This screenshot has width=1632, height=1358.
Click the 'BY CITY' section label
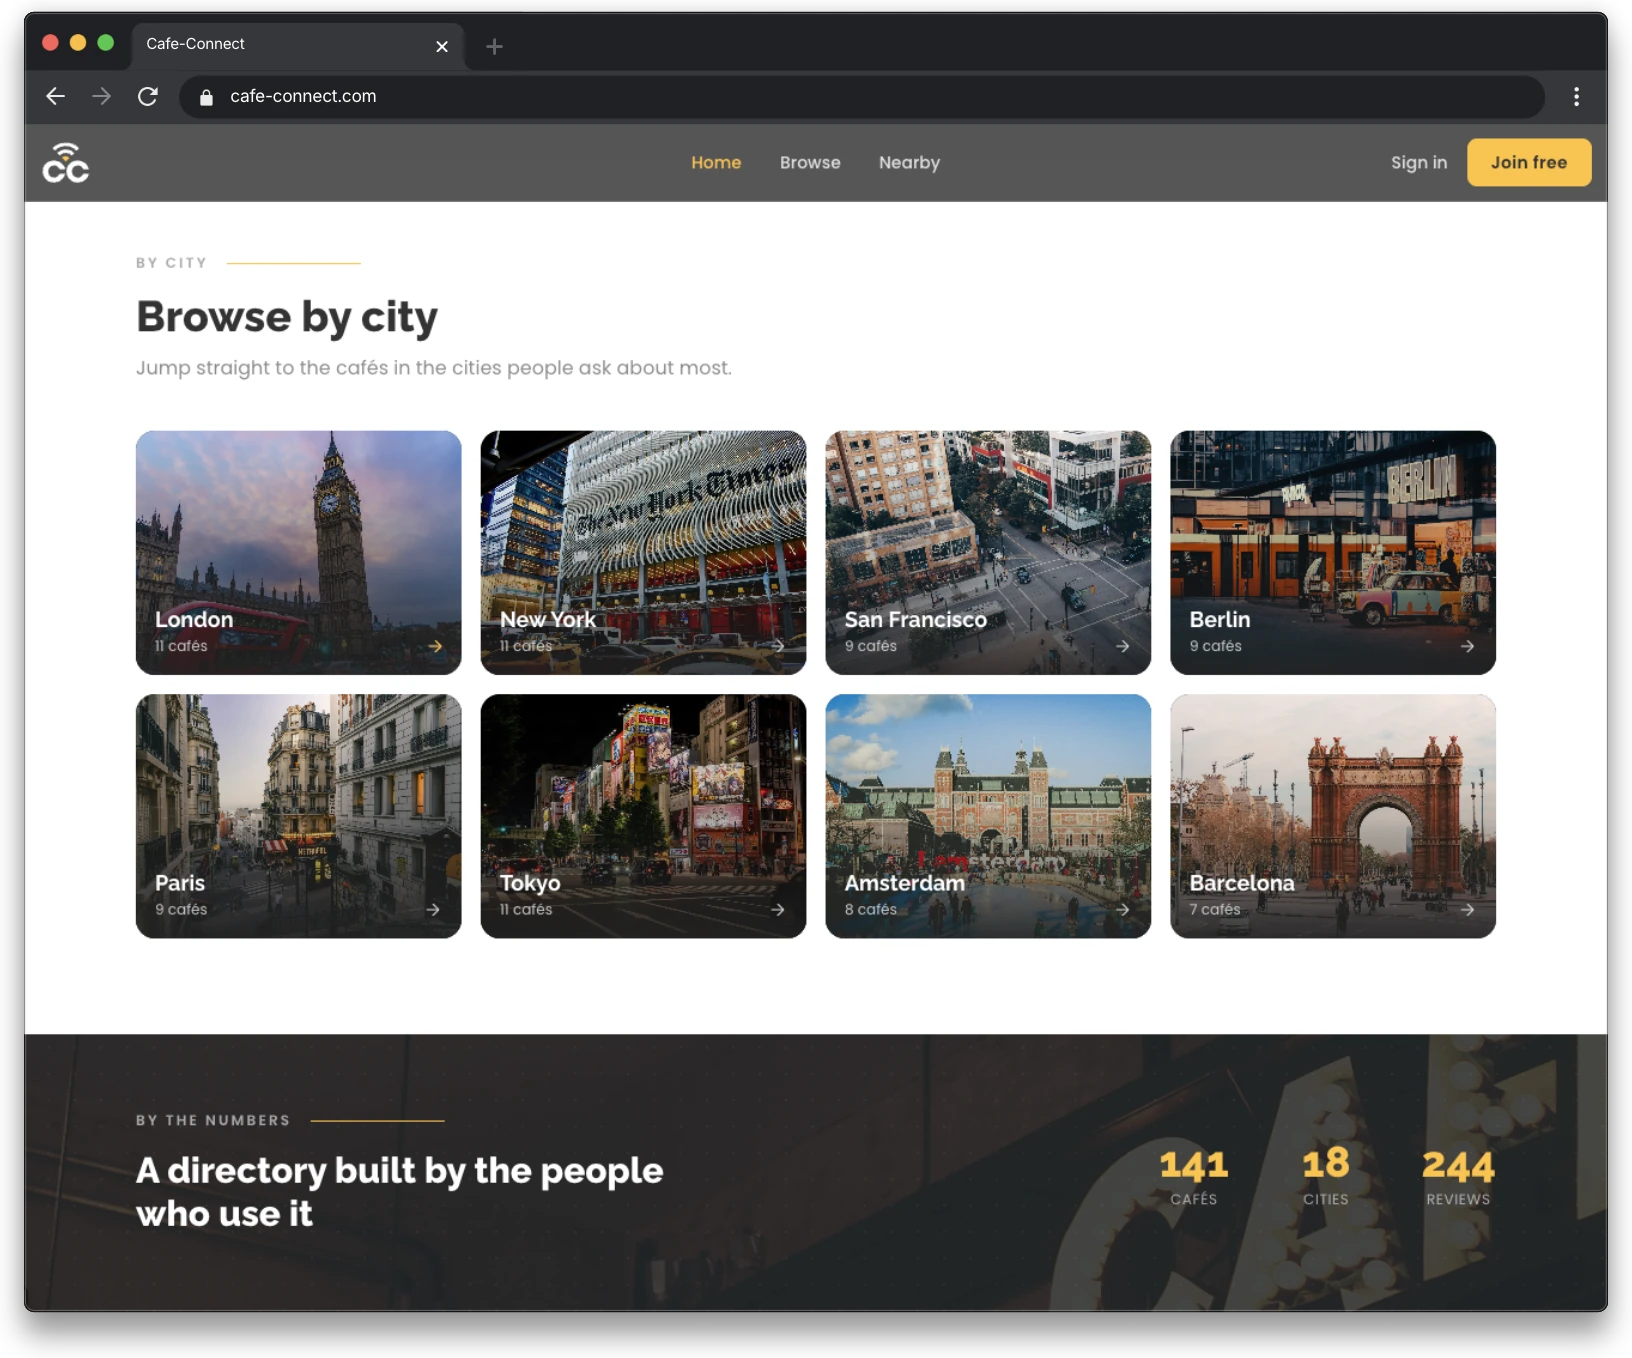tap(172, 263)
